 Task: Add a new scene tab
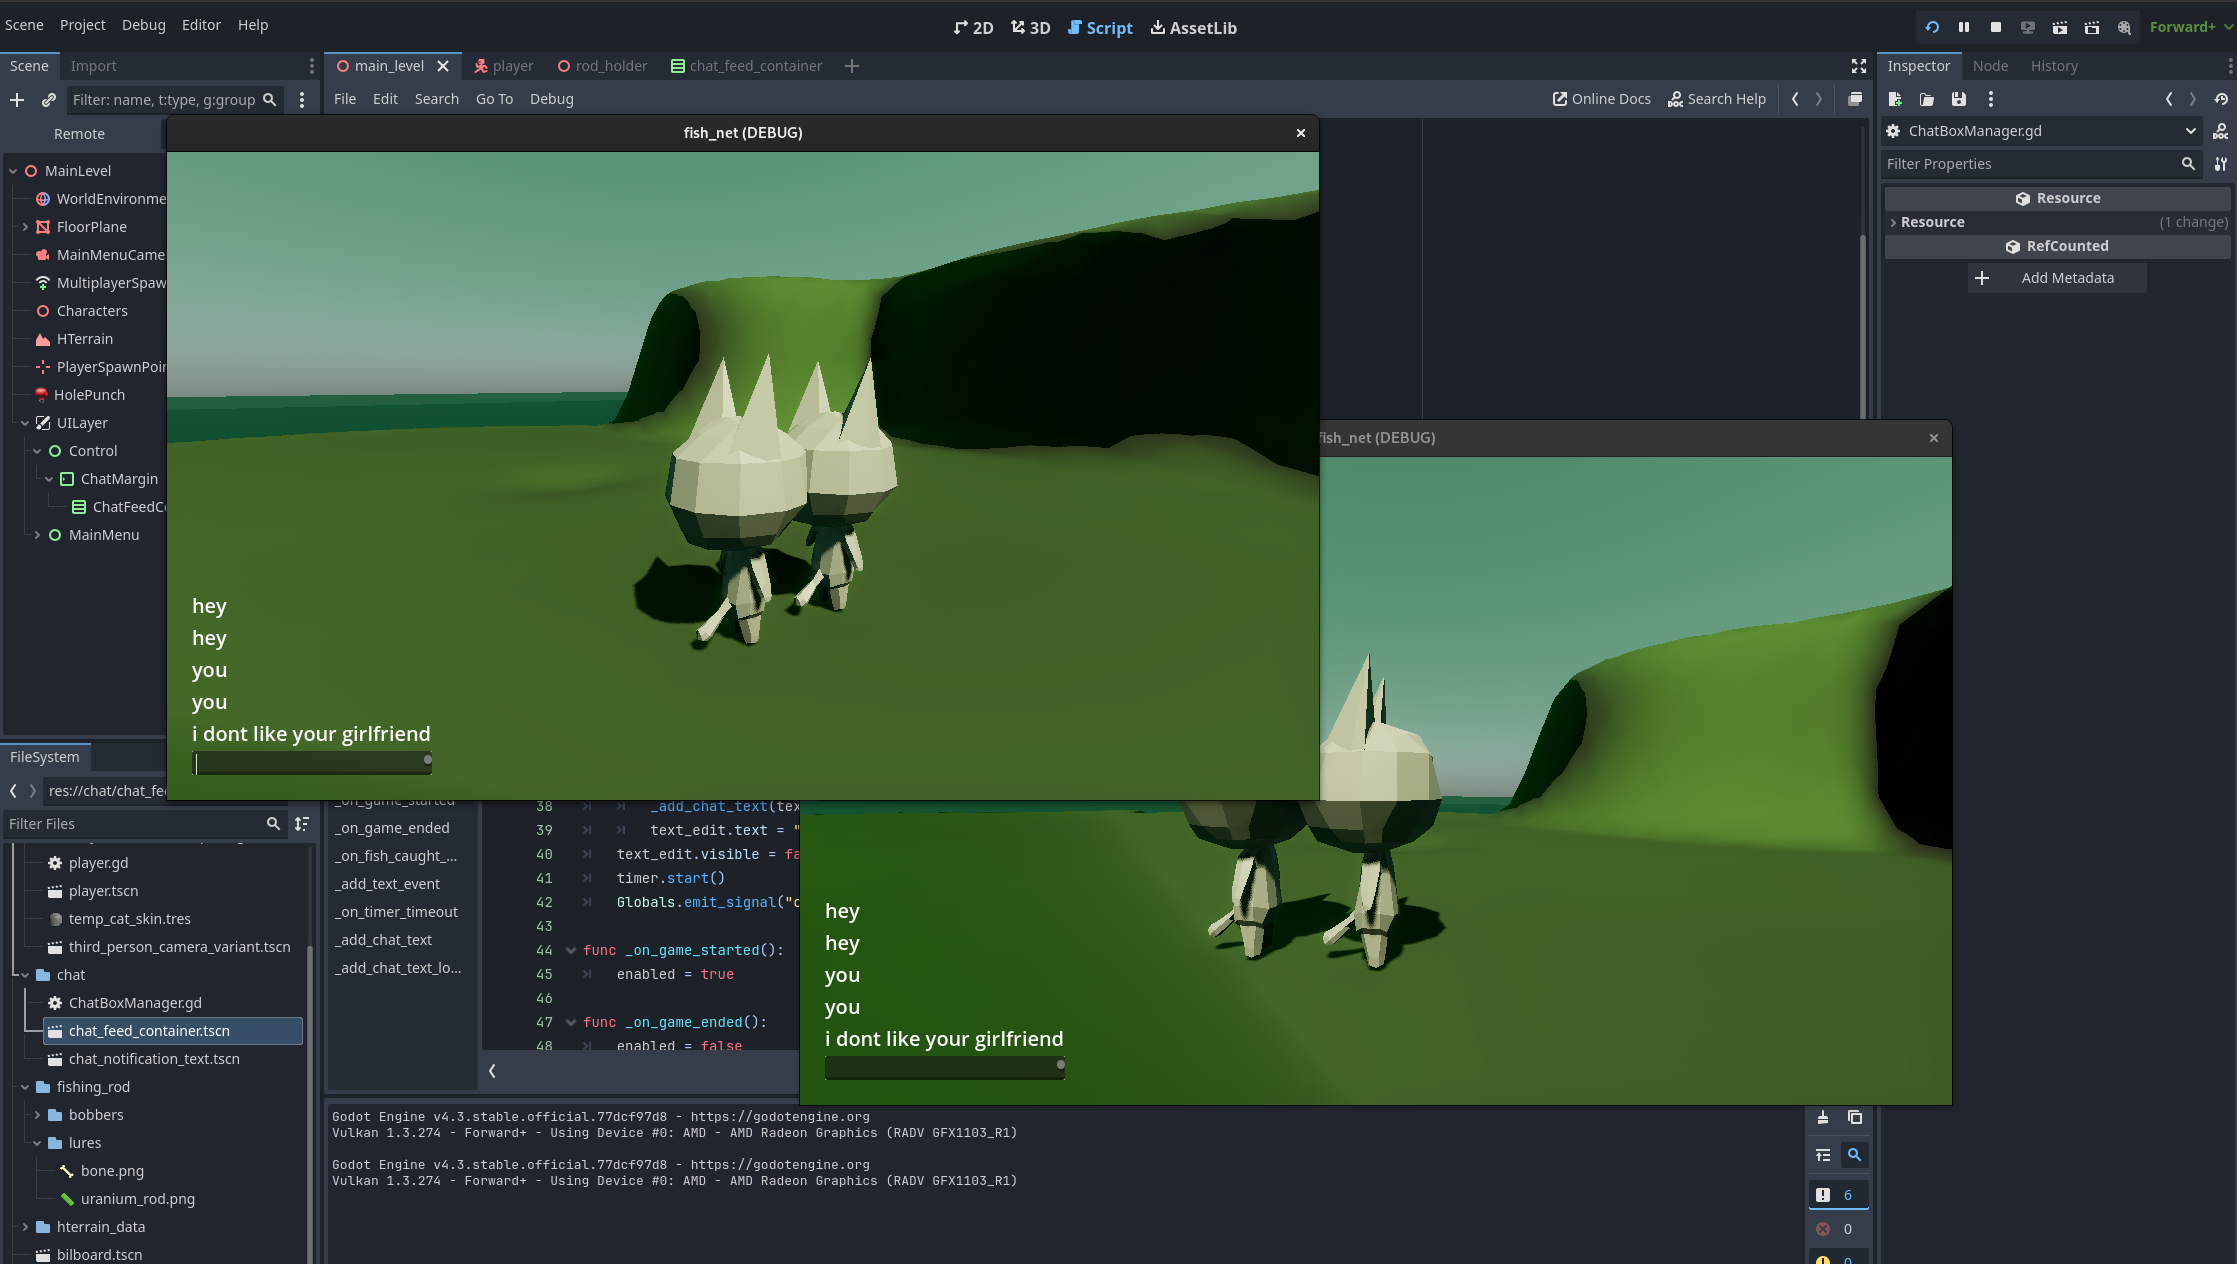[x=852, y=66]
